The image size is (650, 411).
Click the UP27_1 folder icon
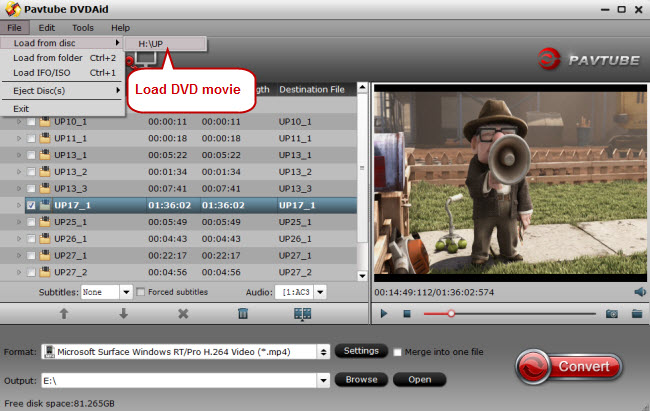45,255
